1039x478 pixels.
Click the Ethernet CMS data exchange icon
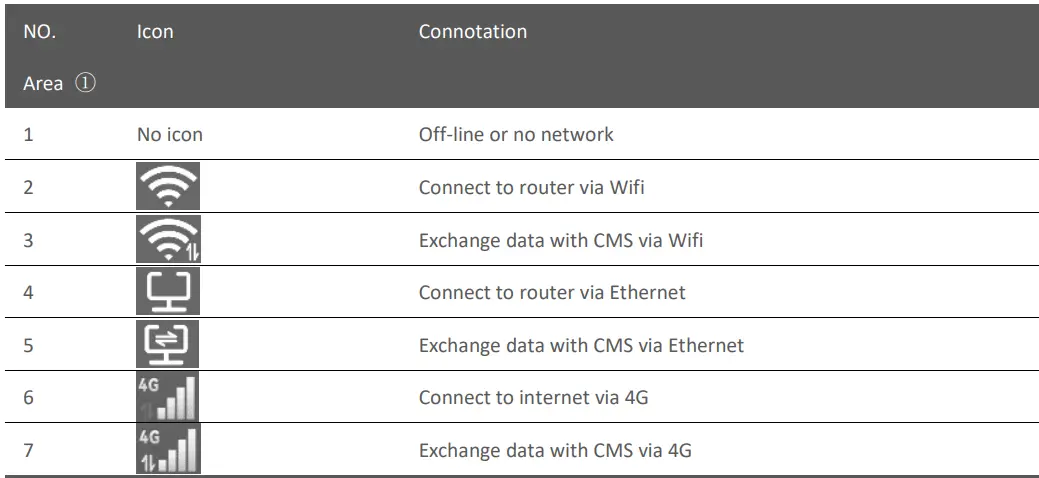(x=168, y=346)
